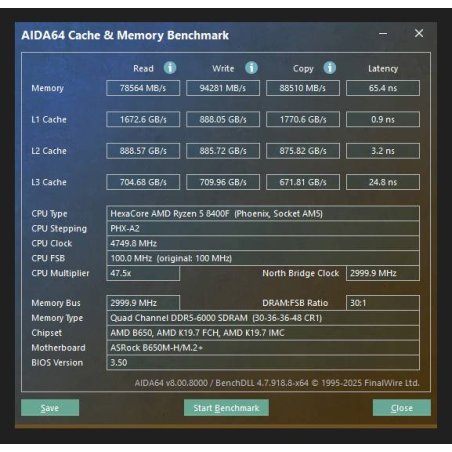Click the CPU Clock label
This screenshot has width=452, height=452.
52,243
